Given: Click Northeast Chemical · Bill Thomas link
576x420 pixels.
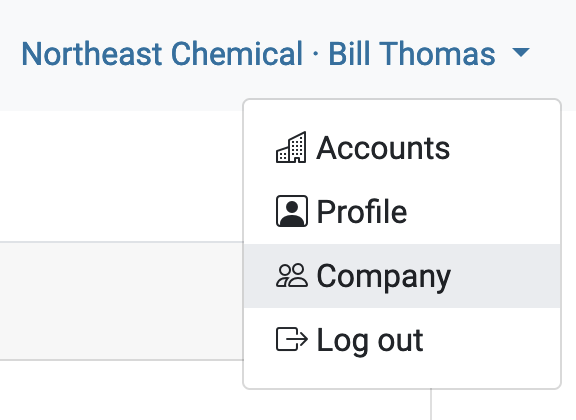Looking at the screenshot, I should tap(276, 54).
